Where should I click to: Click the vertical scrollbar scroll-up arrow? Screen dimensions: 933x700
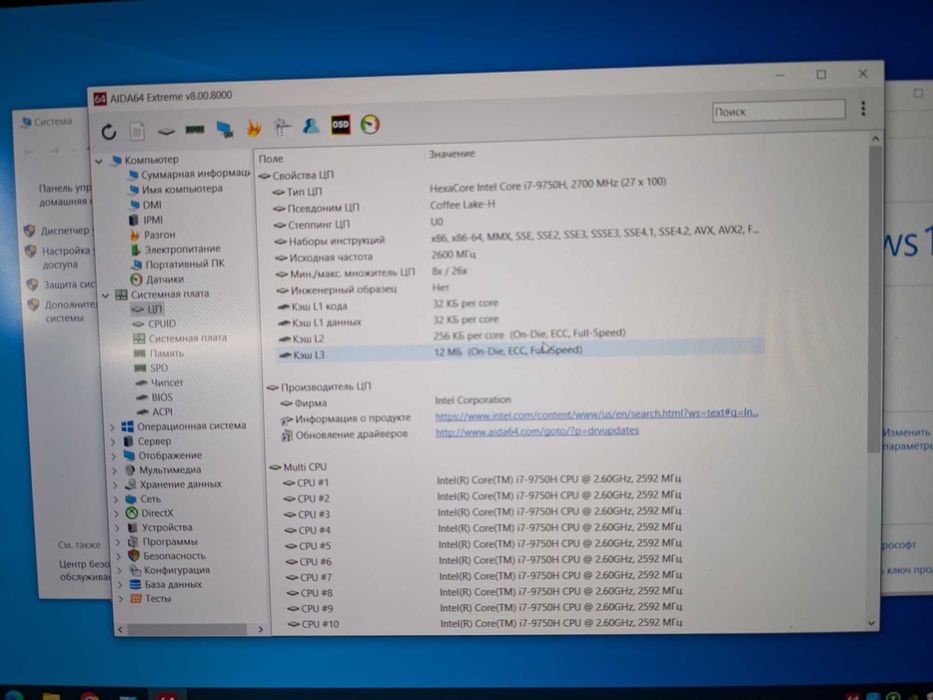[875, 139]
